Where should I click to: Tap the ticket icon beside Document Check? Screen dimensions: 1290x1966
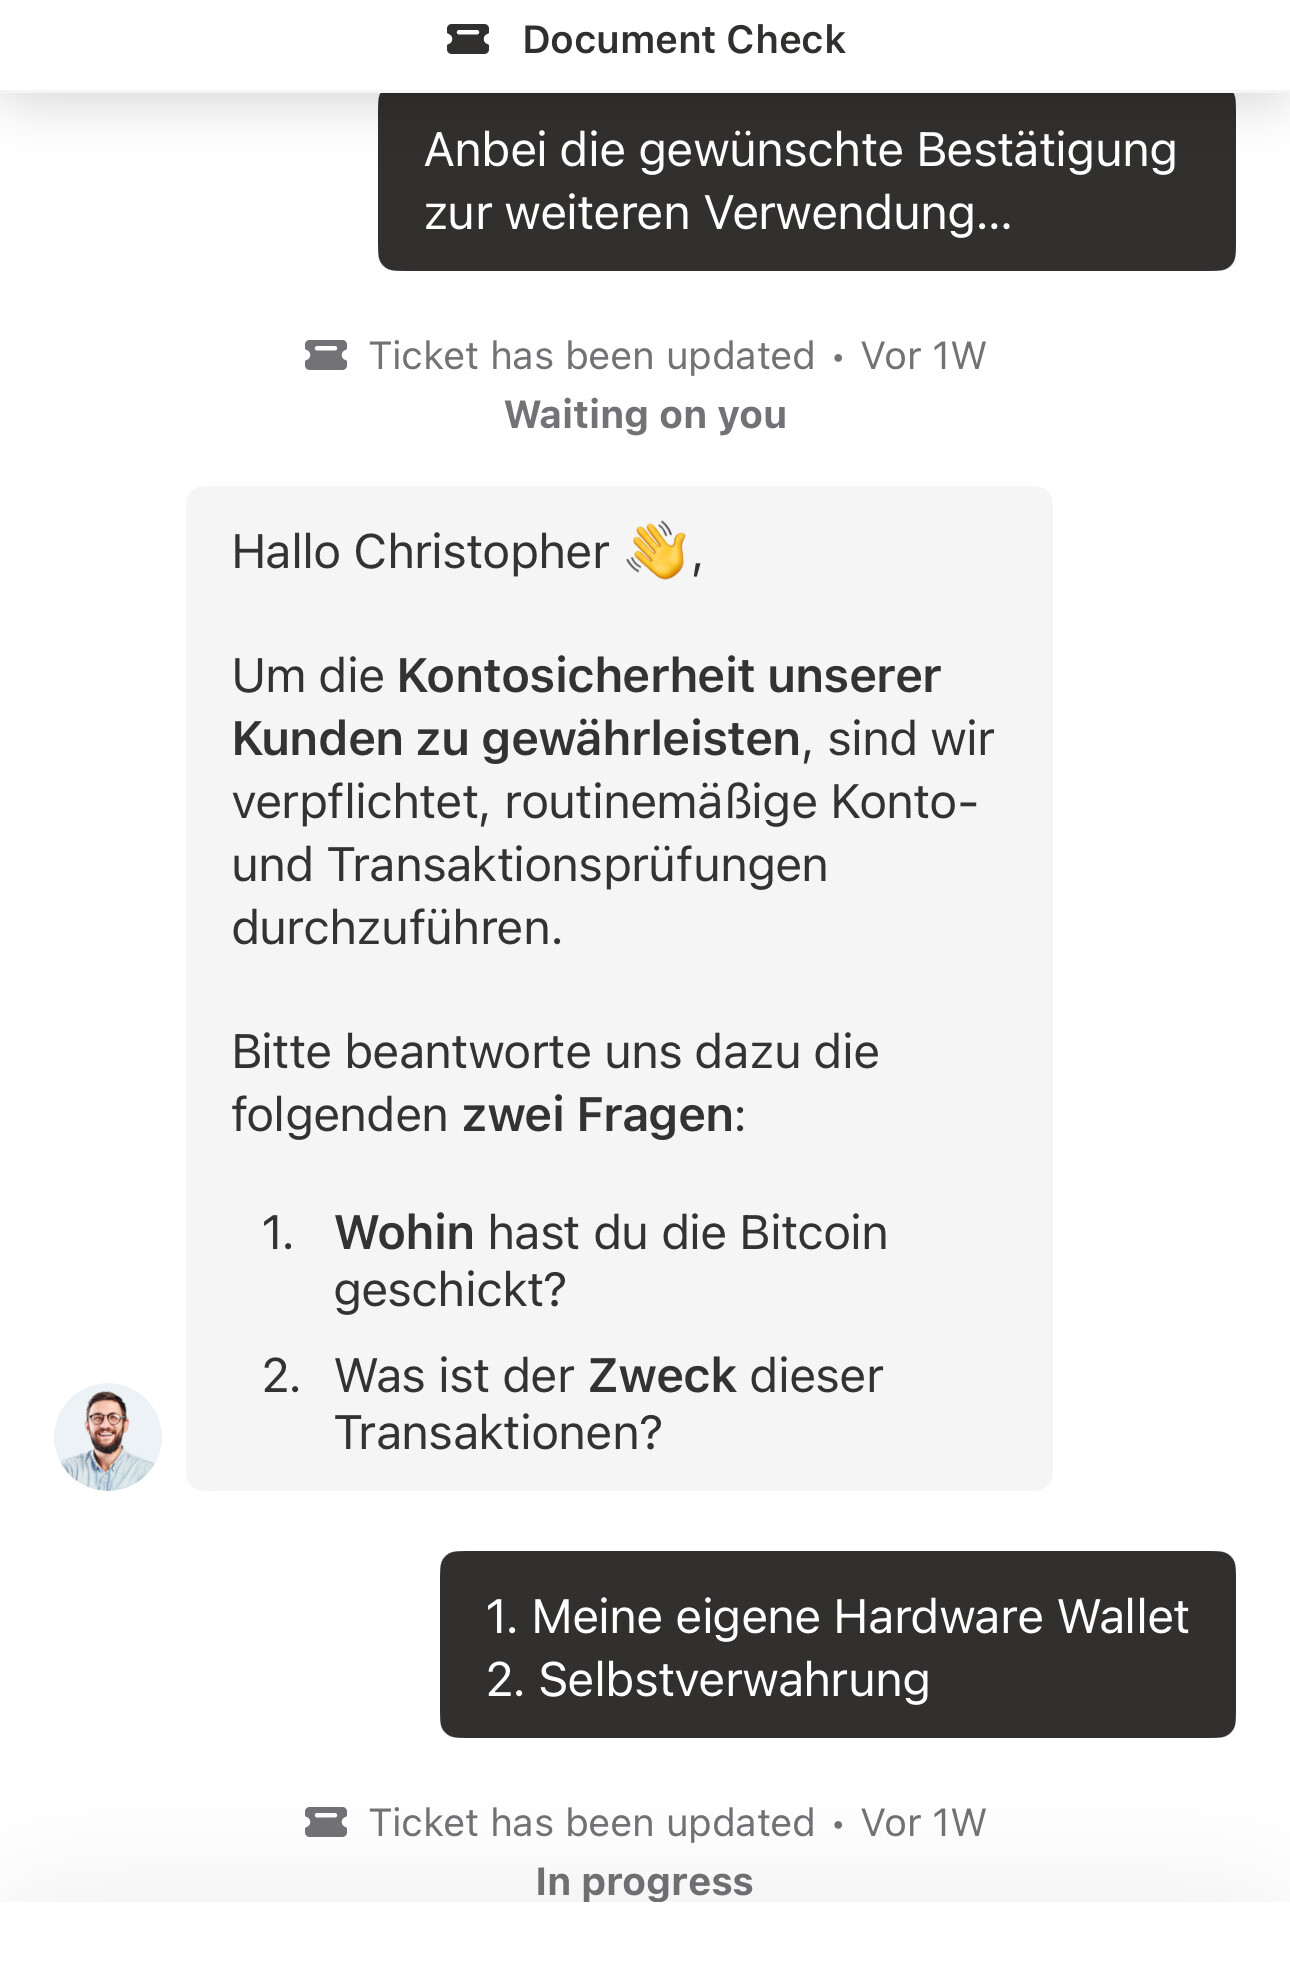pyautogui.click(x=467, y=40)
